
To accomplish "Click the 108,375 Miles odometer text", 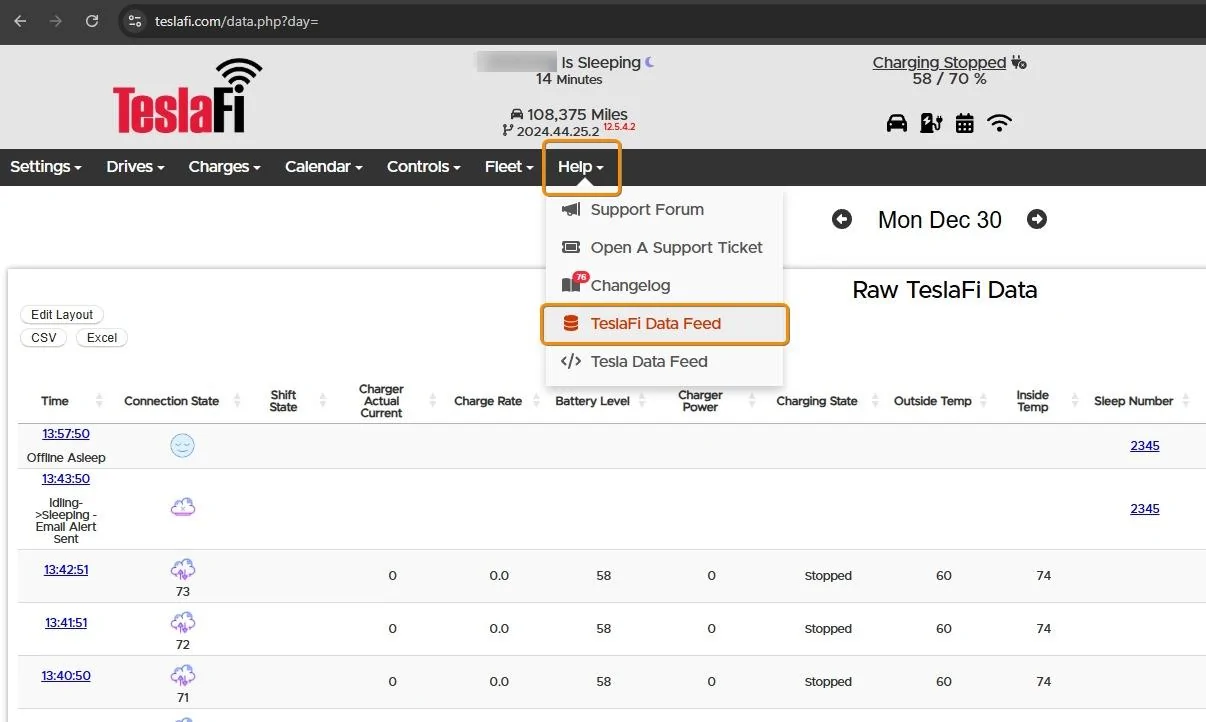I will click(578, 115).
